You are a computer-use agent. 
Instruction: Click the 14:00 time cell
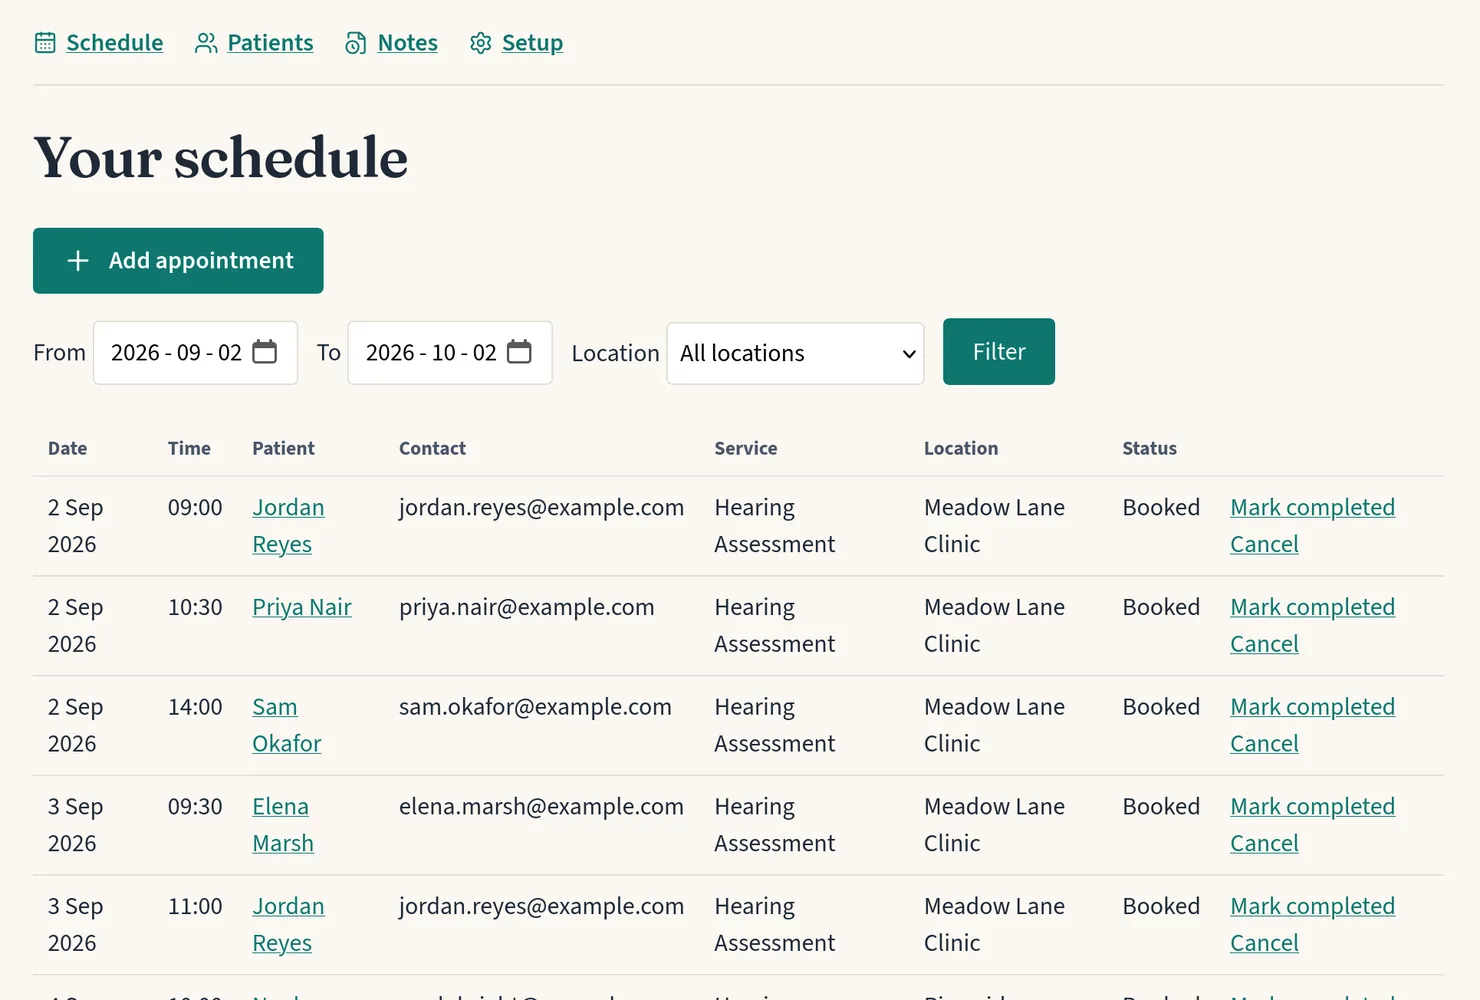pyautogui.click(x=195, y=707)
